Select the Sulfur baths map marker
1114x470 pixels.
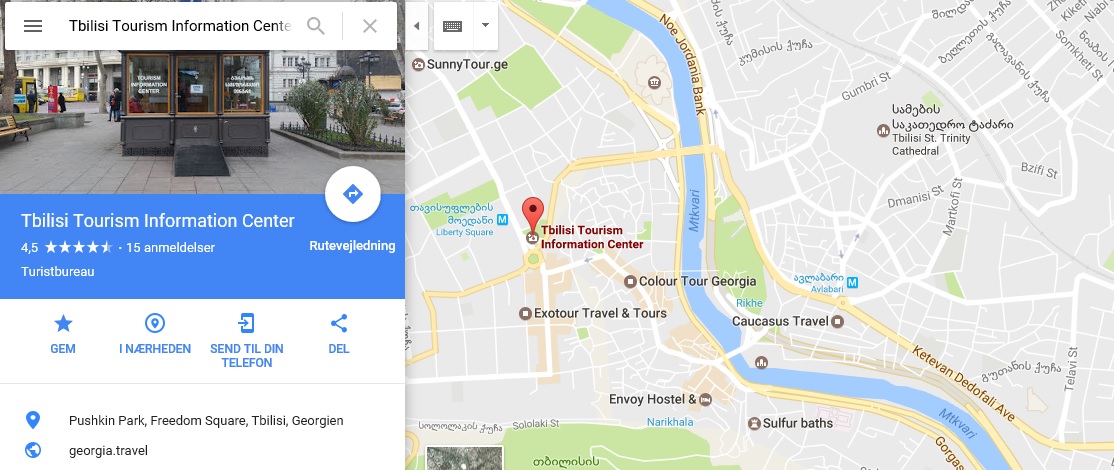pyautogui.click(x=754, y=423)
